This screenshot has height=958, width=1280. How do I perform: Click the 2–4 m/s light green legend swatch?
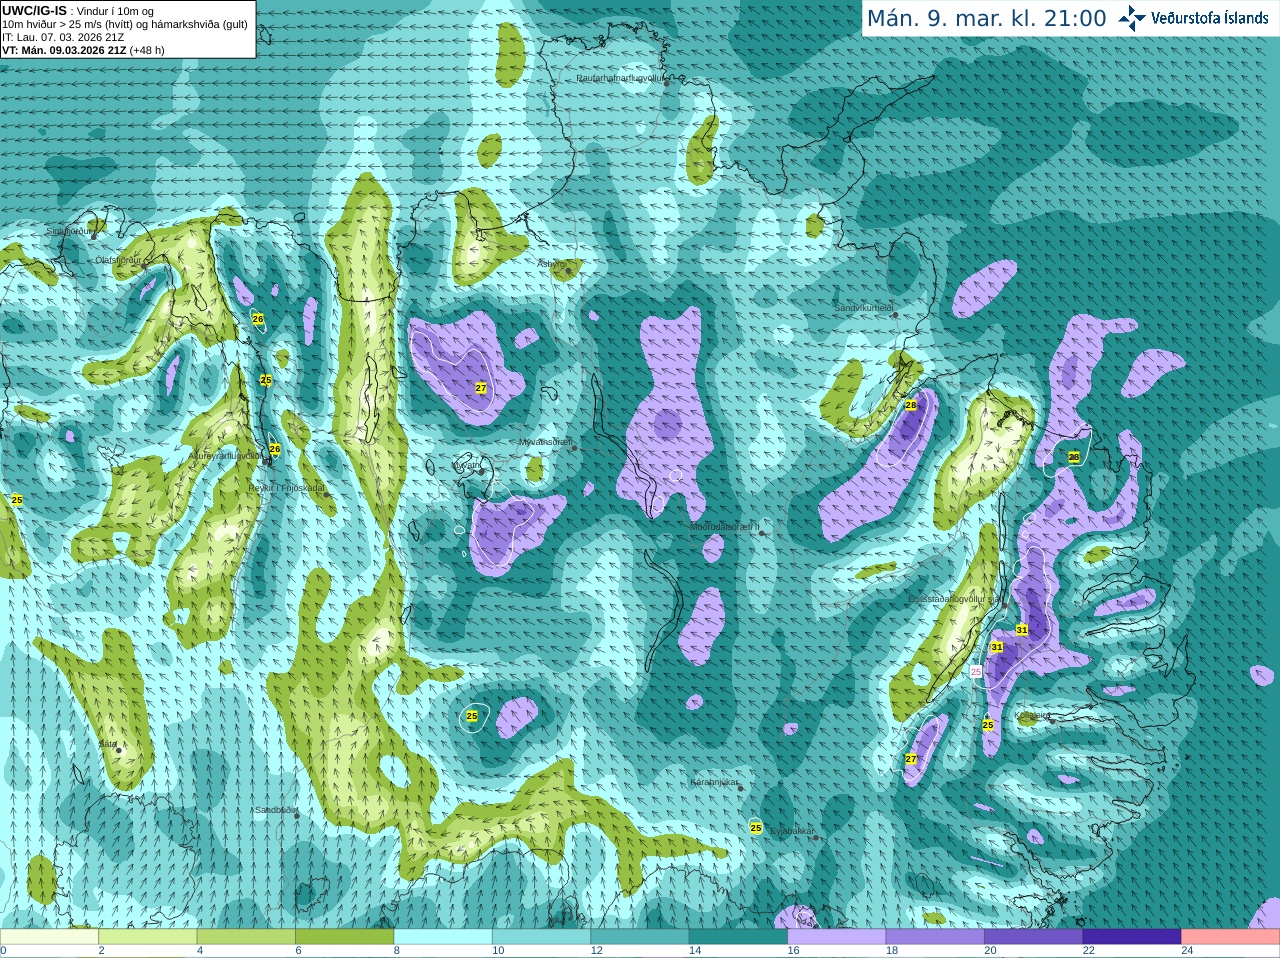(148, 937)
